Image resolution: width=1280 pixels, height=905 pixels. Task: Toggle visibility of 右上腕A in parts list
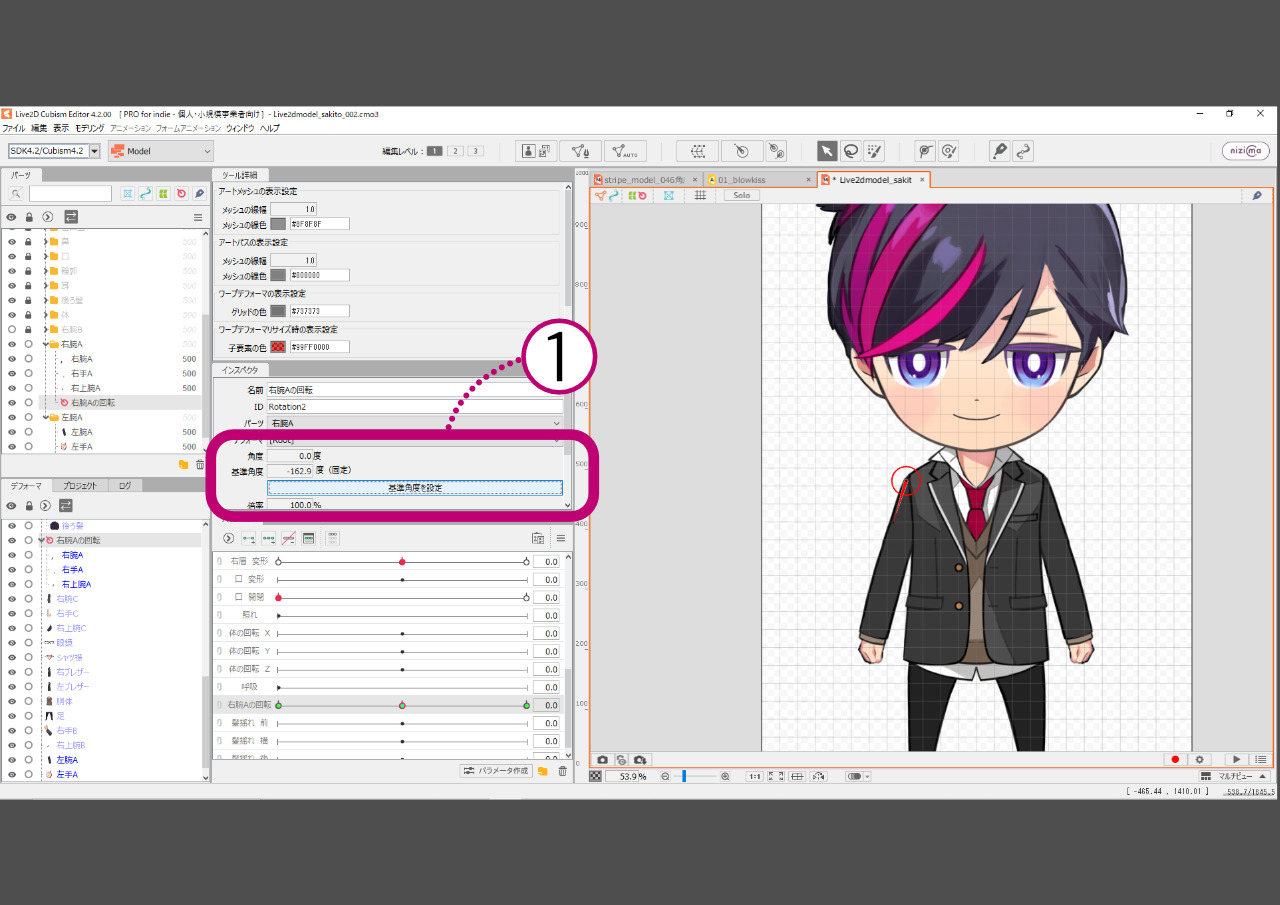click(11, 388)
